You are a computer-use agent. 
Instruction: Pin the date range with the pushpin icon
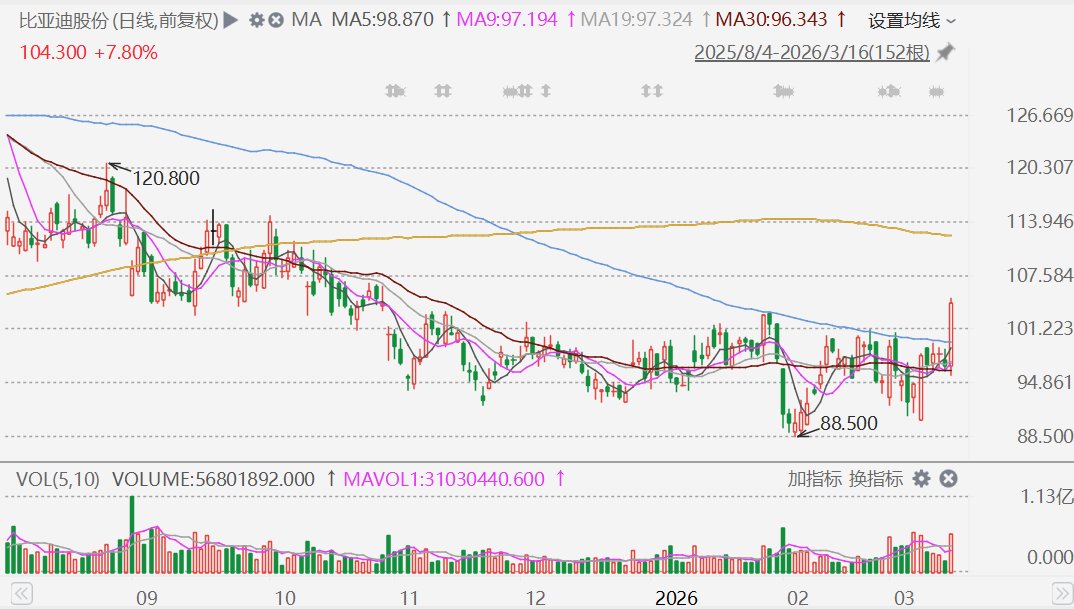pos(945,53)
